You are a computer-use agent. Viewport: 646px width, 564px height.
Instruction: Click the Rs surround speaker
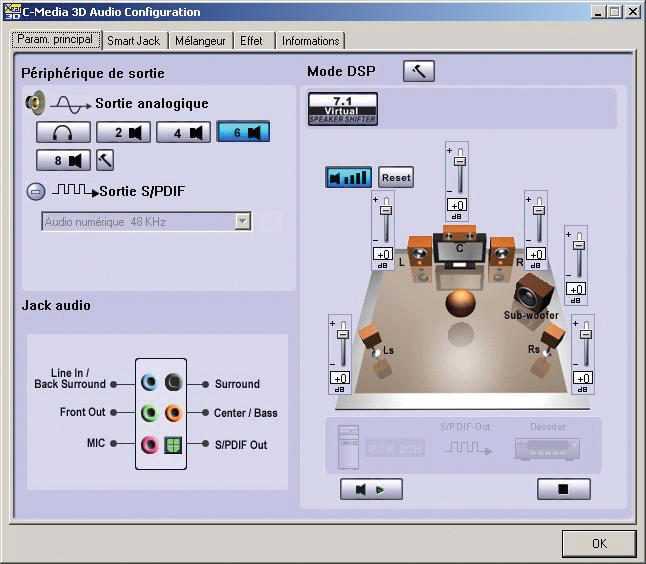[x=553, y=339]
